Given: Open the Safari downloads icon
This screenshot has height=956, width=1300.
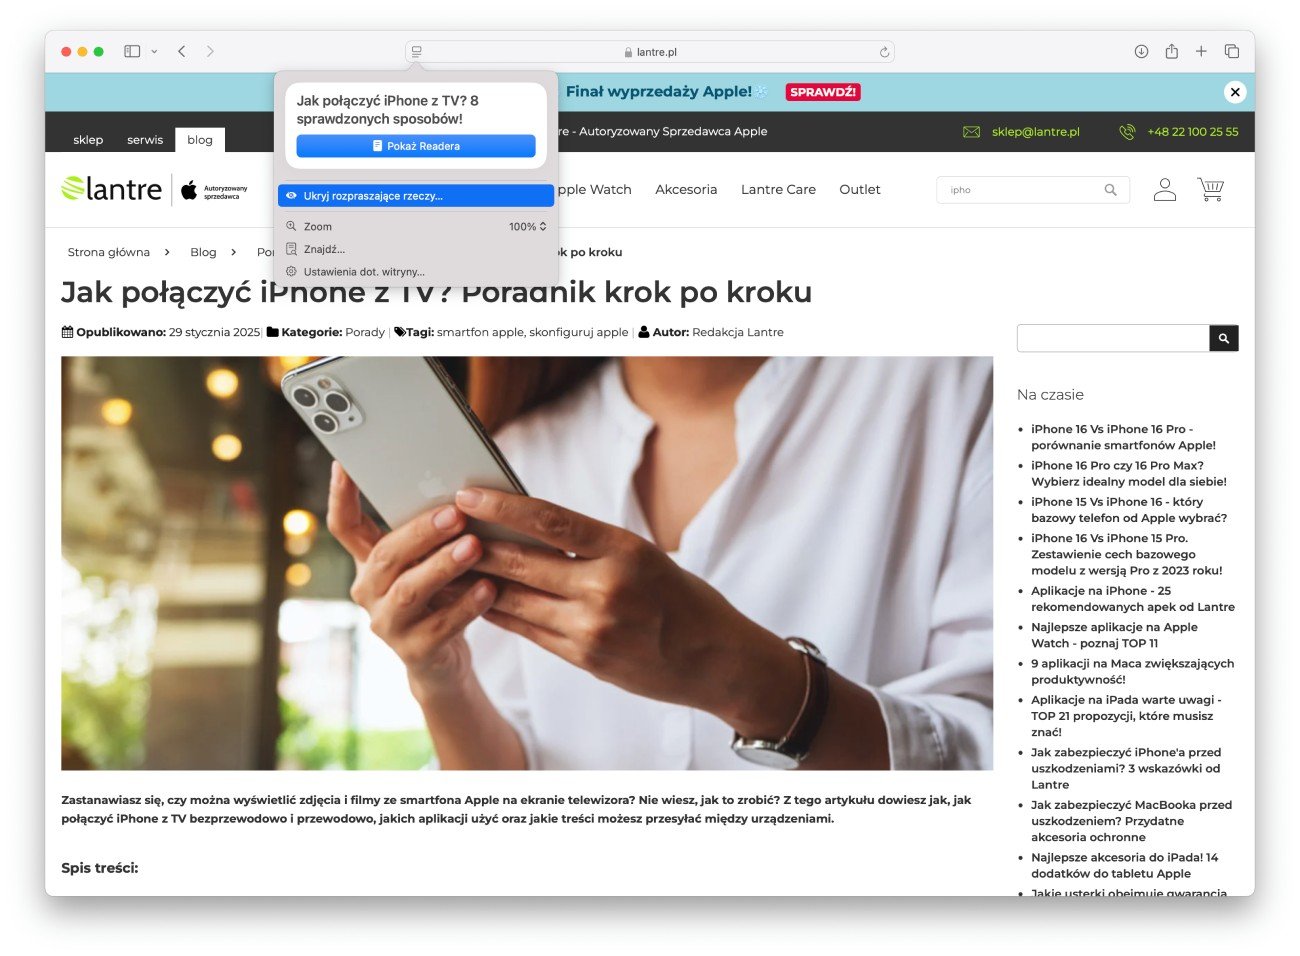Looking at the screenshot, I should tap(1141, 51).
